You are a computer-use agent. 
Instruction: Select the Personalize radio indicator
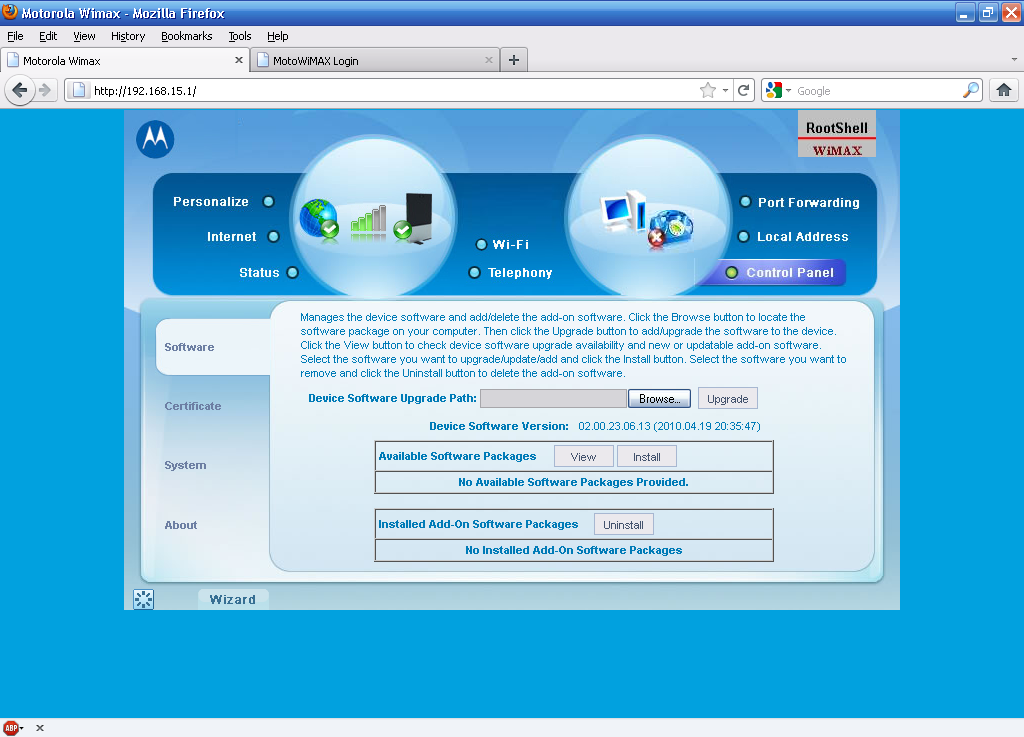(268, 202)
